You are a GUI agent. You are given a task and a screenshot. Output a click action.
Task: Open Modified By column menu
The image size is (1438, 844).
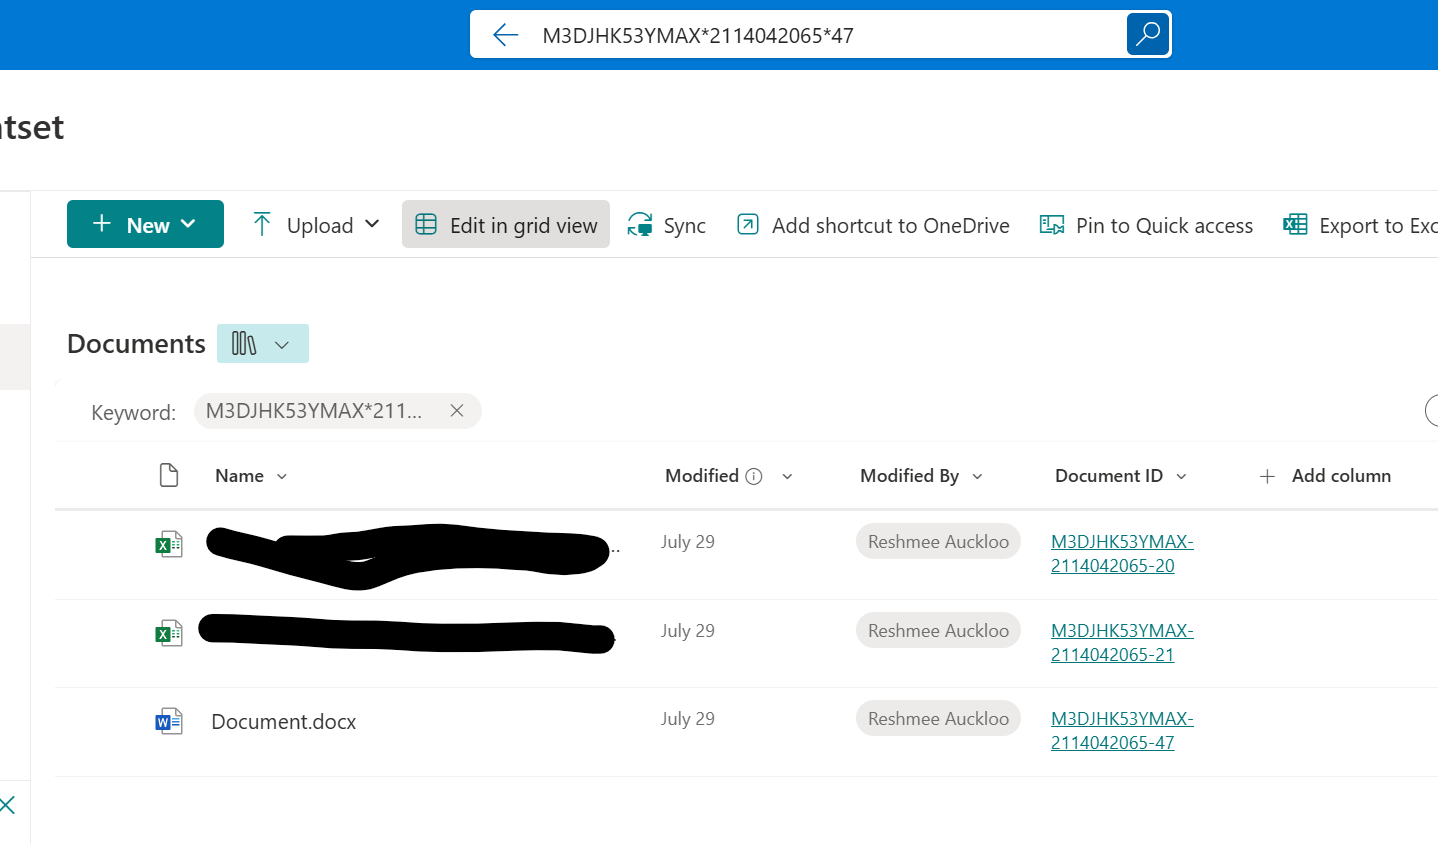coord(977,477)
